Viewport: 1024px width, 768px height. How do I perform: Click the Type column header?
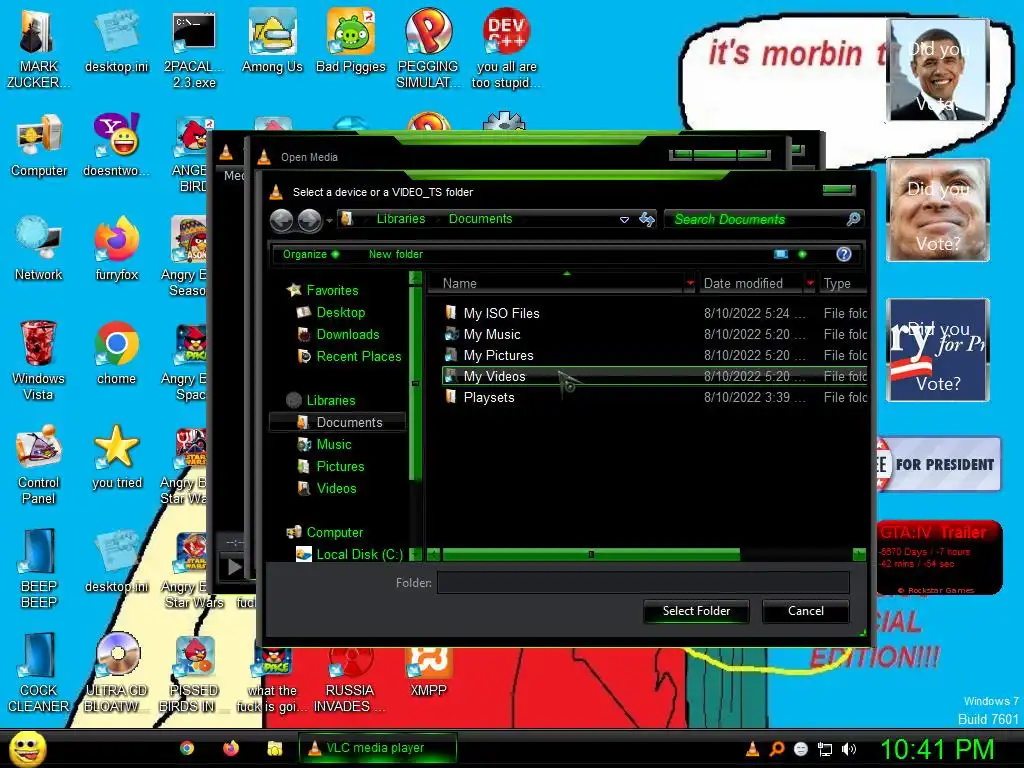click(x=842, y=283)
